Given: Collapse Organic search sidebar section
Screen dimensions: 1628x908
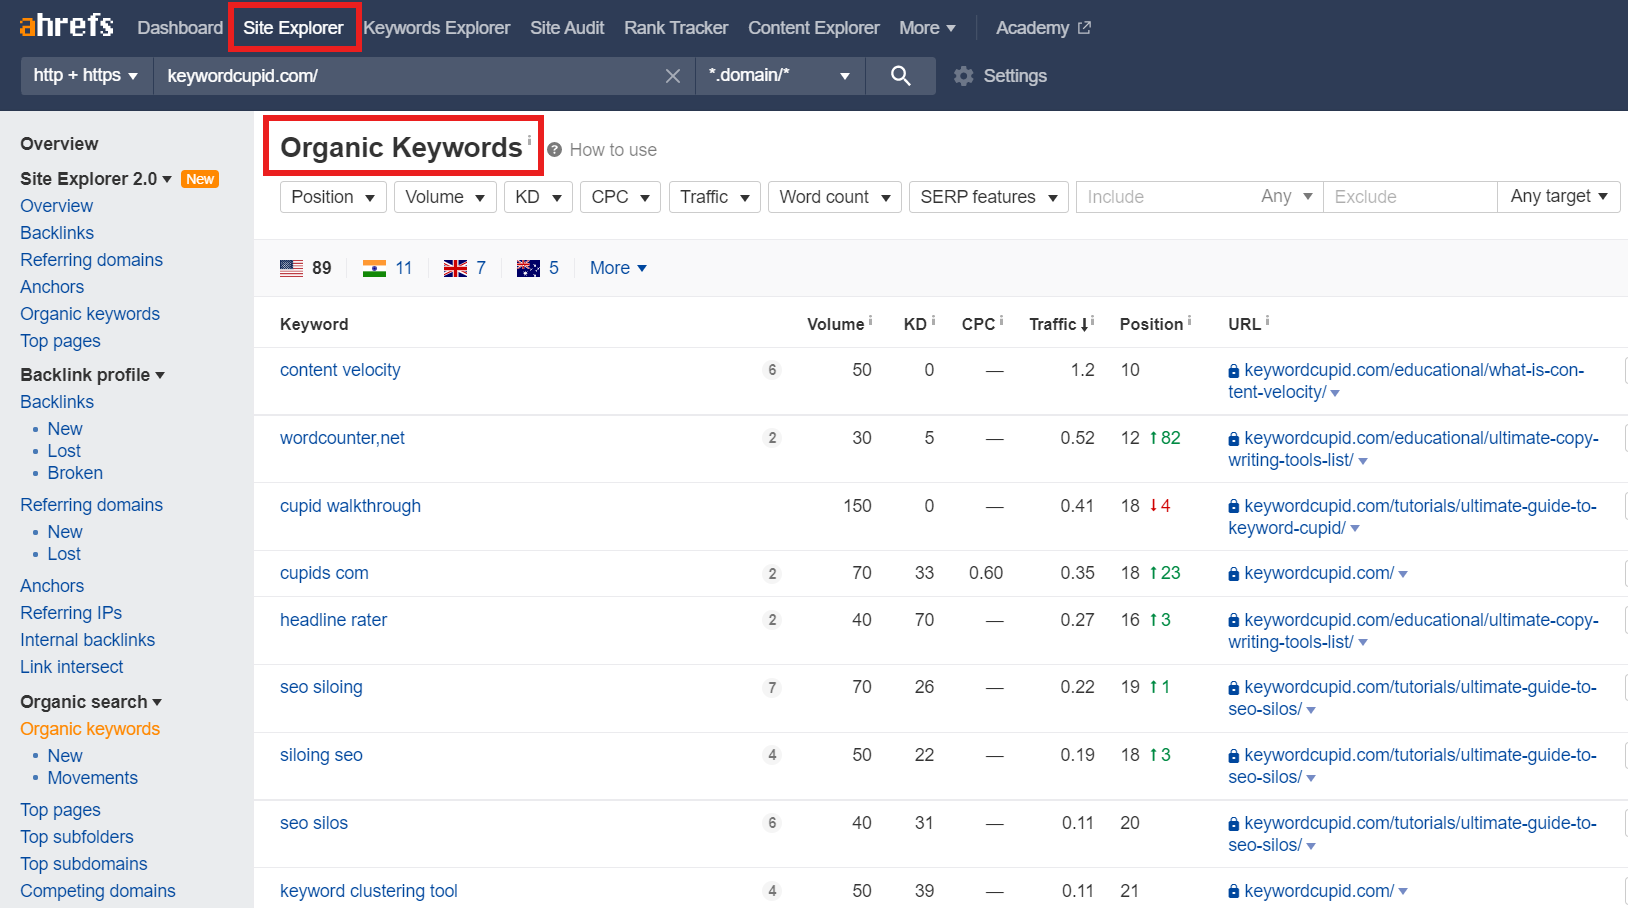Looking at the screenshot, I should pyautogui.click(x=91, y=702).
